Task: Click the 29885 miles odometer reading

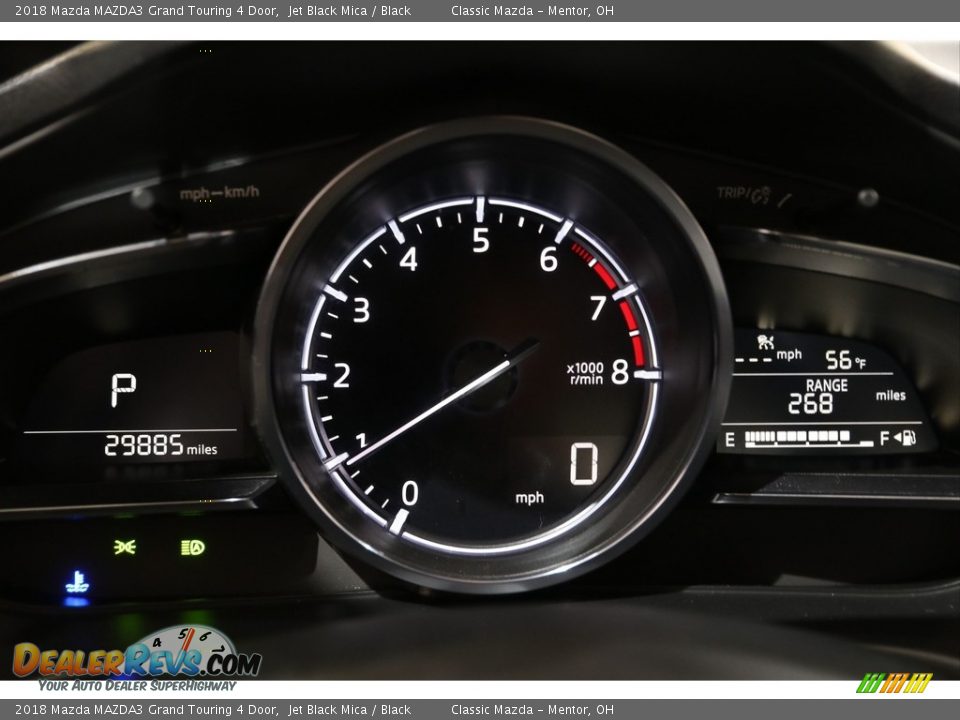Action: [160, 446]
